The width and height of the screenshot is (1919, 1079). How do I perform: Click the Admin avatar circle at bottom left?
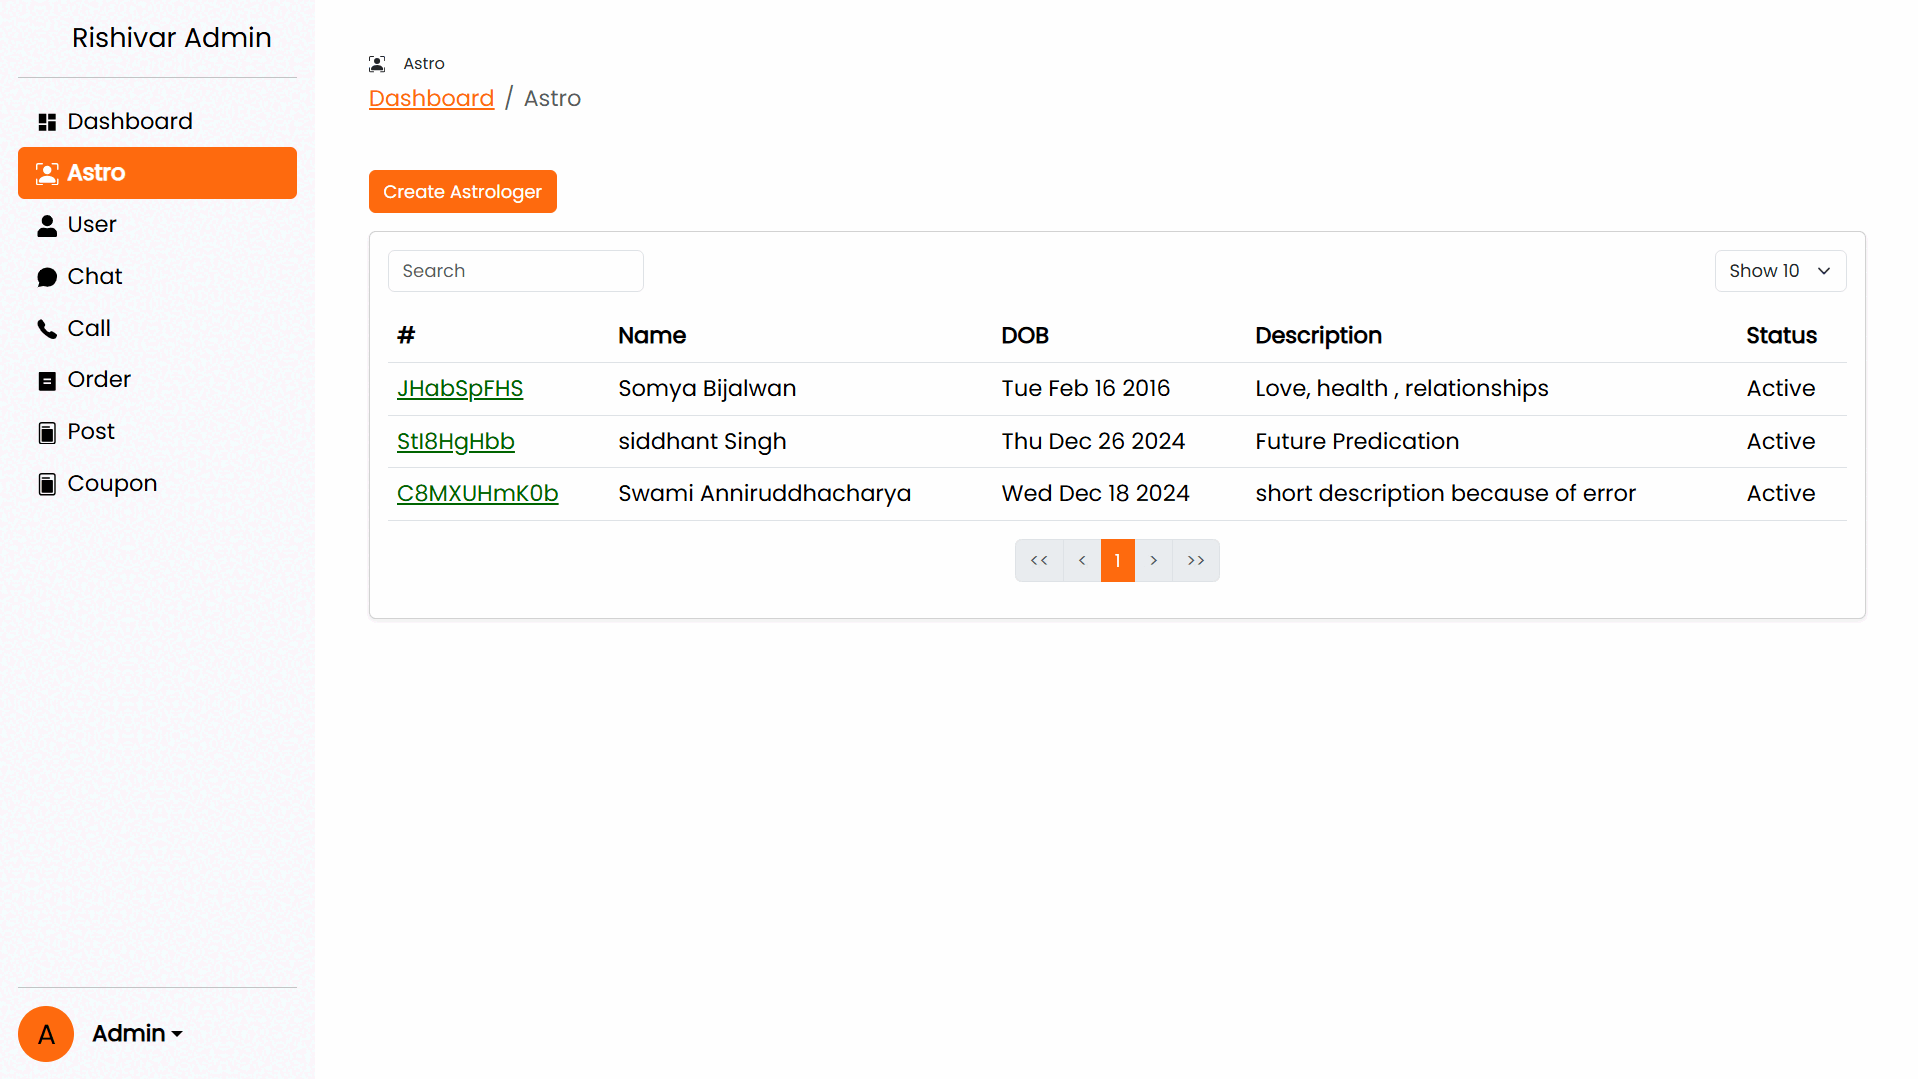46,1033
